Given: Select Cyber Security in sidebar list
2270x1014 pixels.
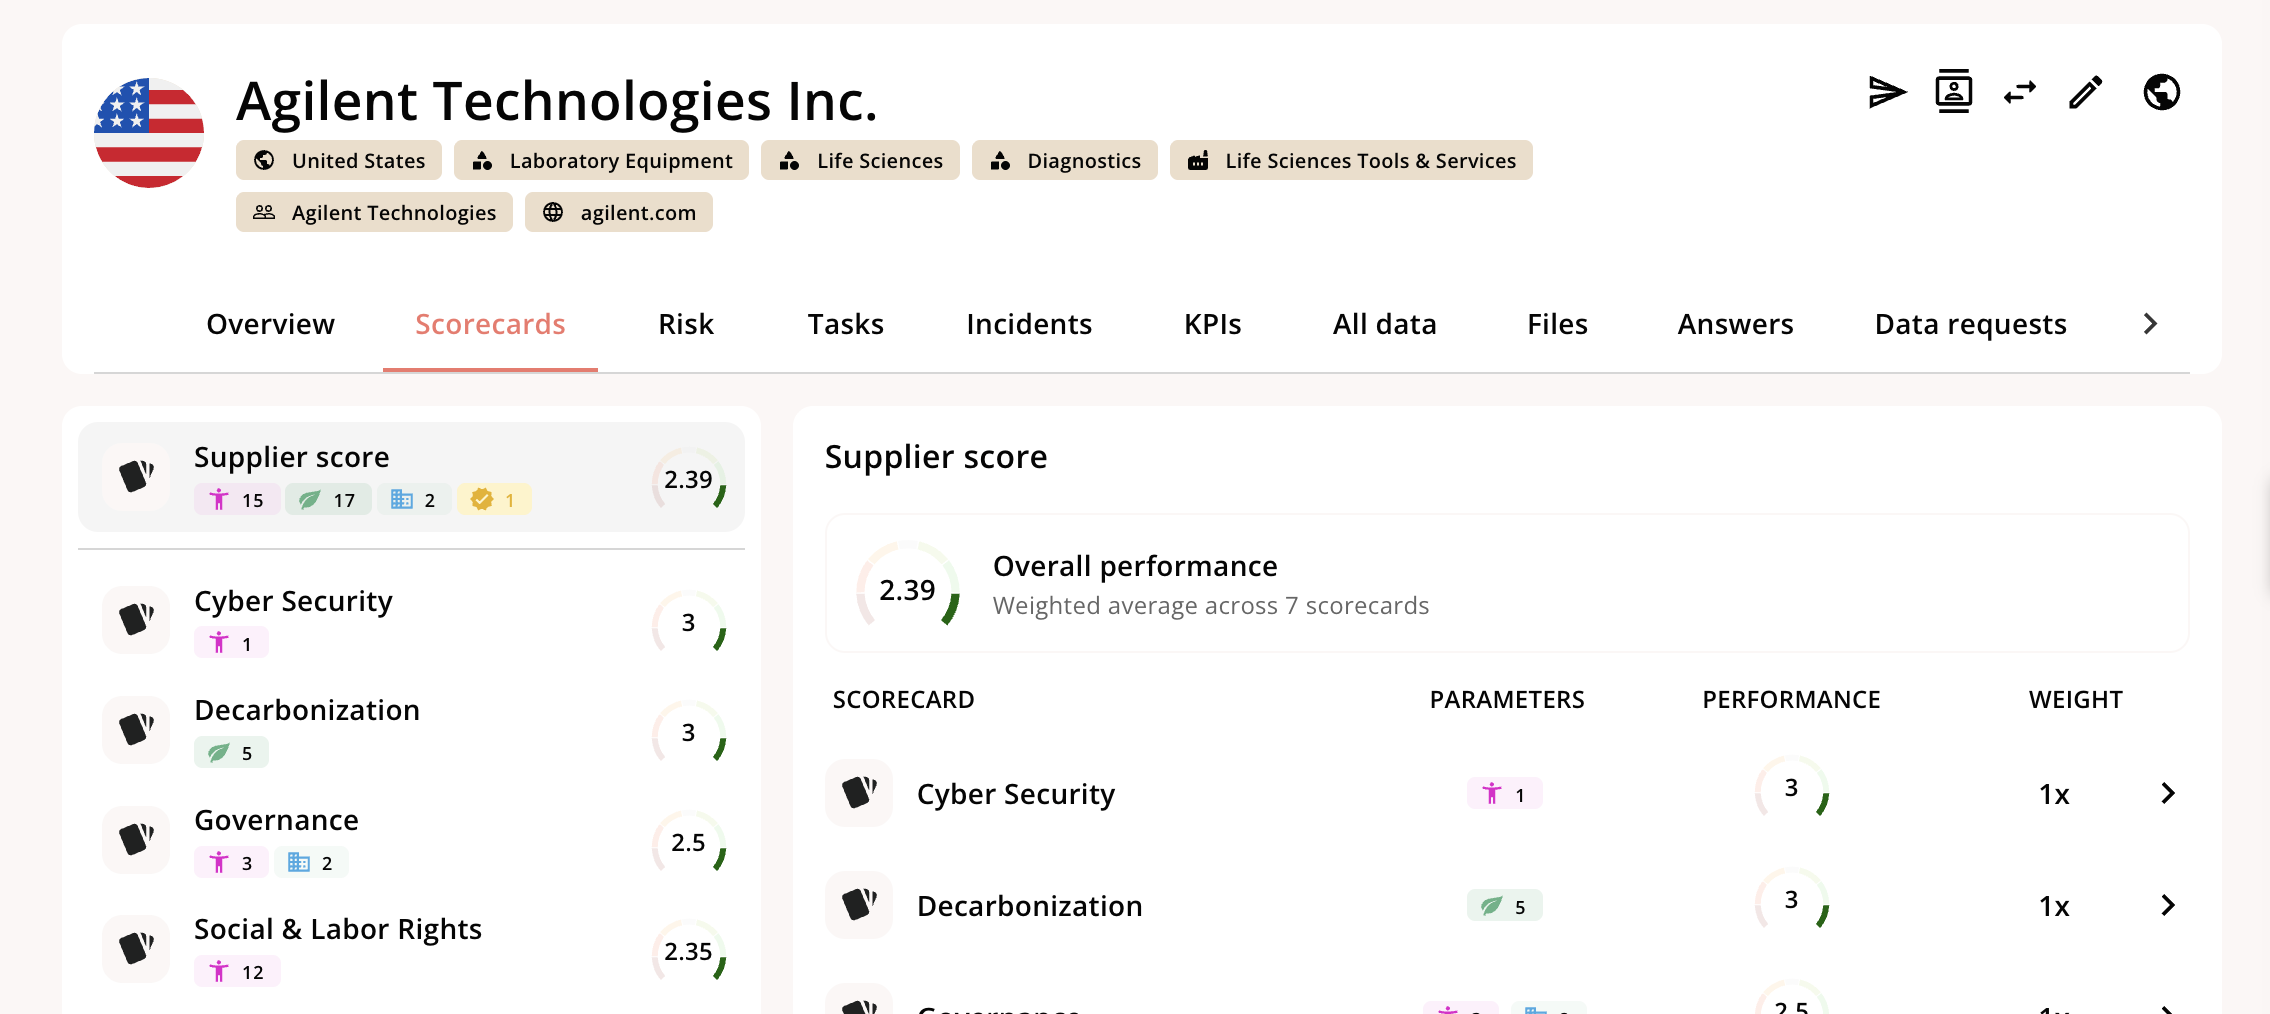Looking at the screenshot, I should [x=412, y=621].
